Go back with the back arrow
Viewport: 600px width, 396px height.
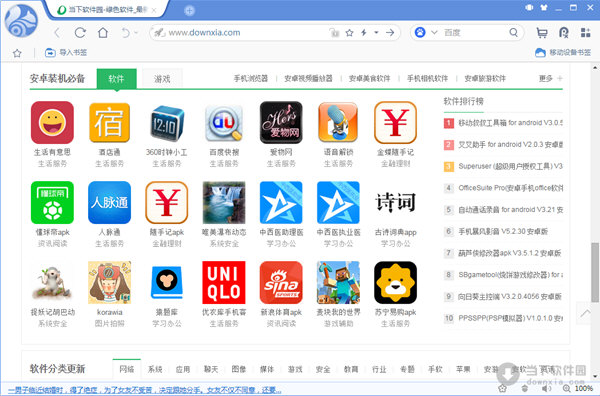pos(57,33)
